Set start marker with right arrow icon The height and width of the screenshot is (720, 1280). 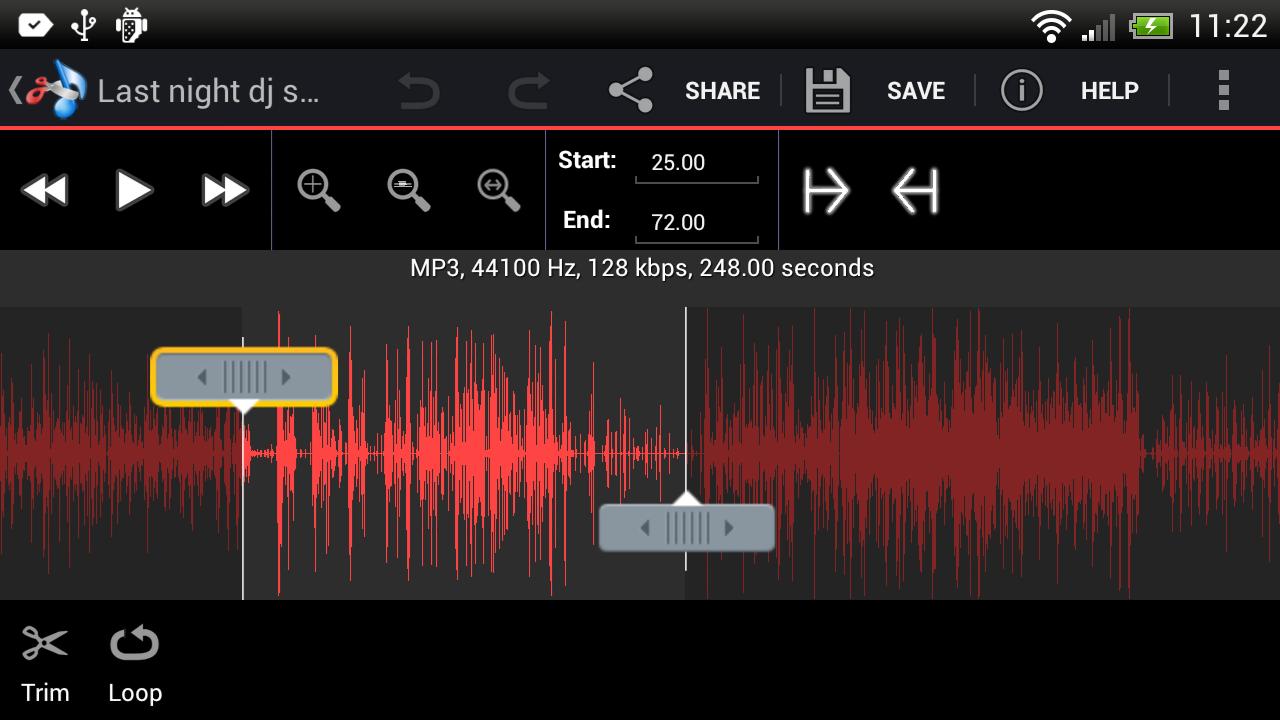pyautogui.click(x=826, y=190)
